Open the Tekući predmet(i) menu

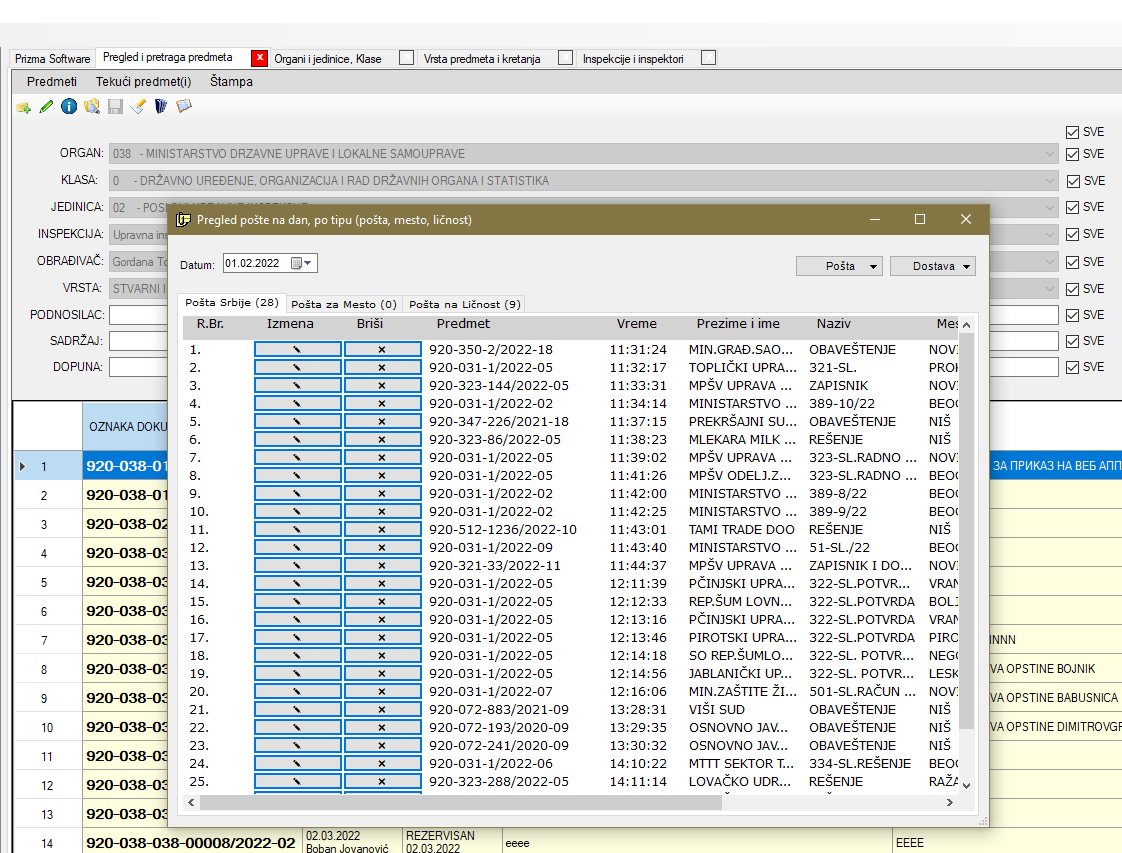[x=144, y=82]
